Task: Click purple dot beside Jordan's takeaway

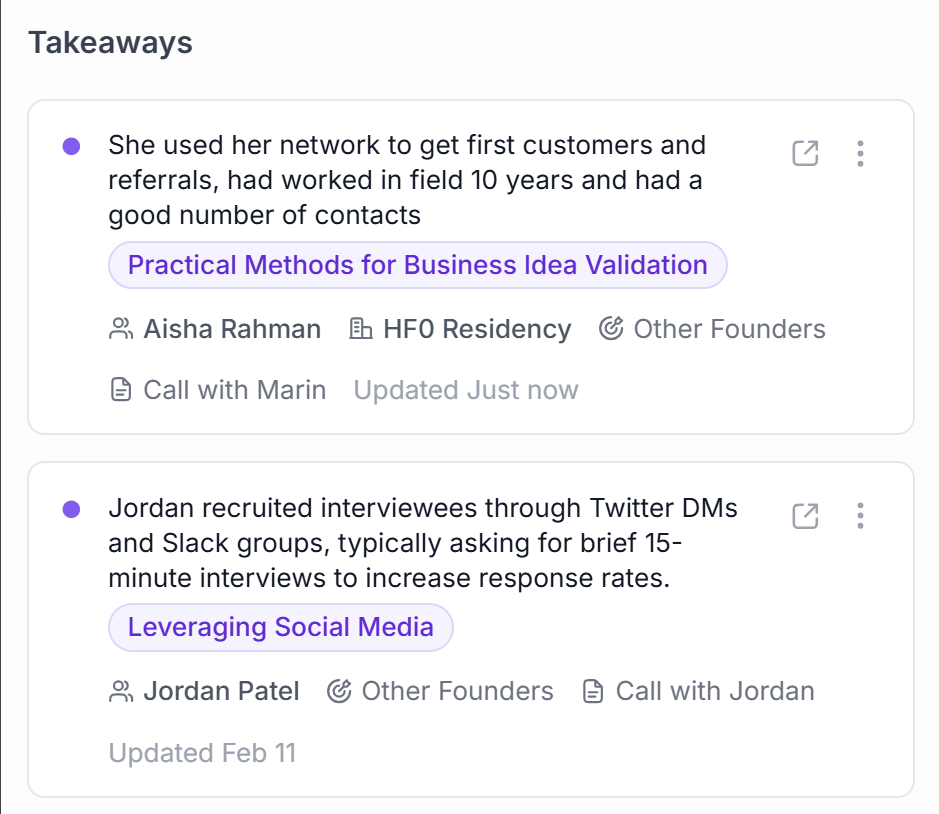Action: [71, 509]
